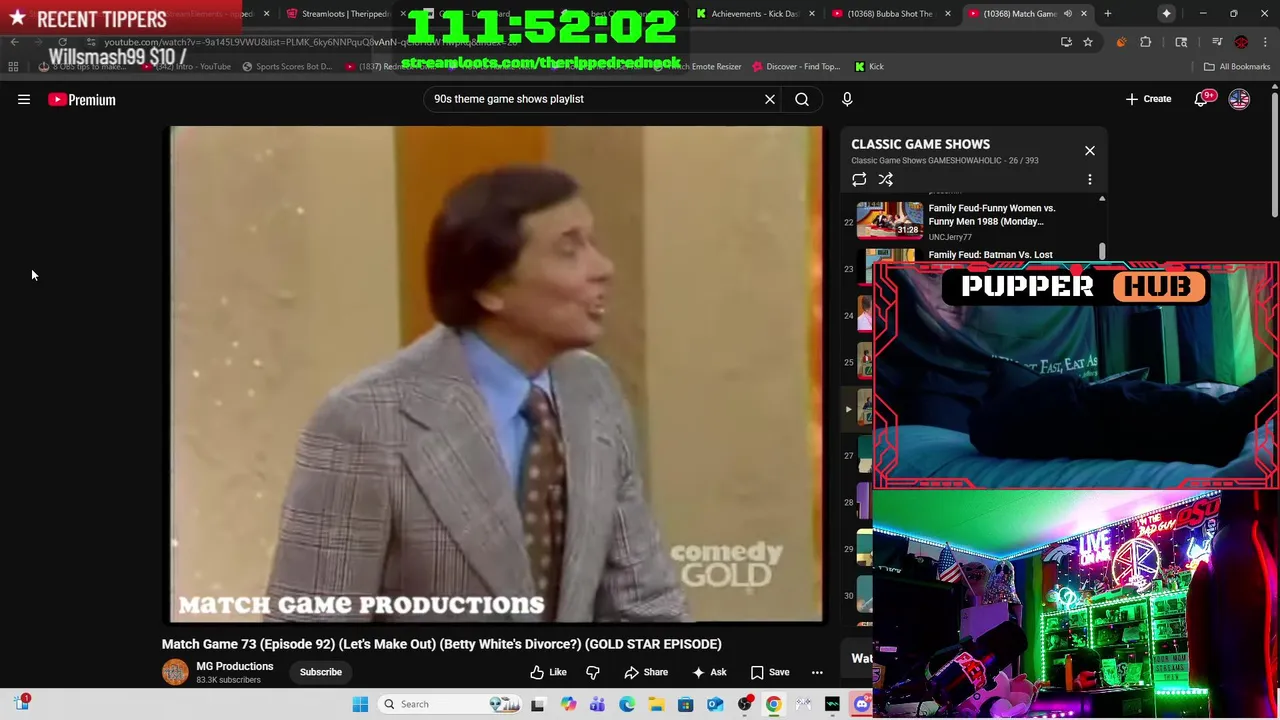Open the YouTube guide hamburger menu
Viewport: 1280px width, 720px height.
pyautogui.click(x=24, y=99)
